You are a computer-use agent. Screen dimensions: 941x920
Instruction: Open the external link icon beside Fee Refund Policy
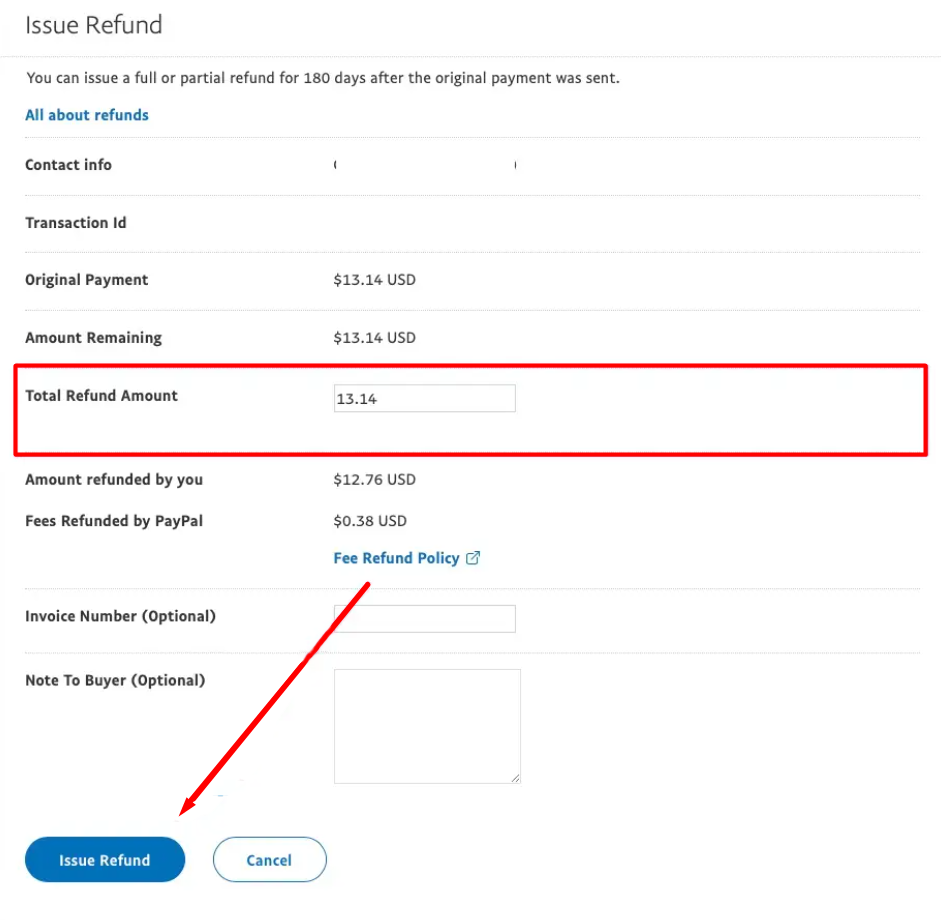click(473, 558)
